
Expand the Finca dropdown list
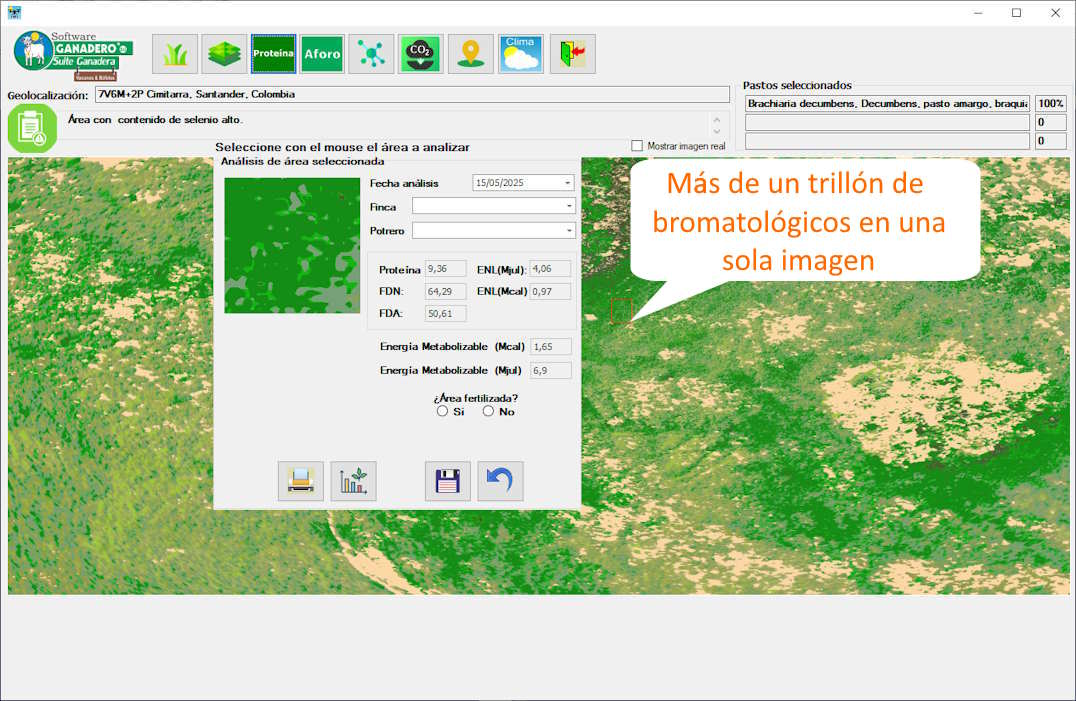(569, 206)
